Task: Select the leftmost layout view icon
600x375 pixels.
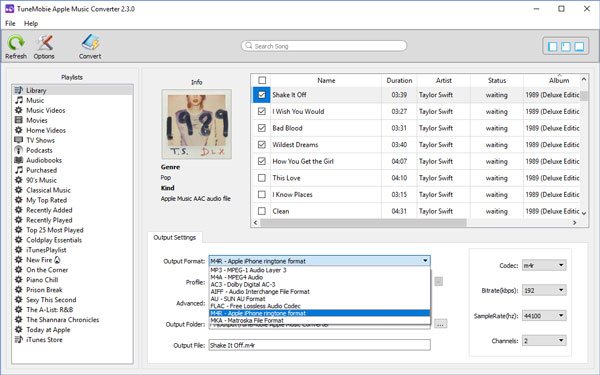Action: click(x=553, y=47)
